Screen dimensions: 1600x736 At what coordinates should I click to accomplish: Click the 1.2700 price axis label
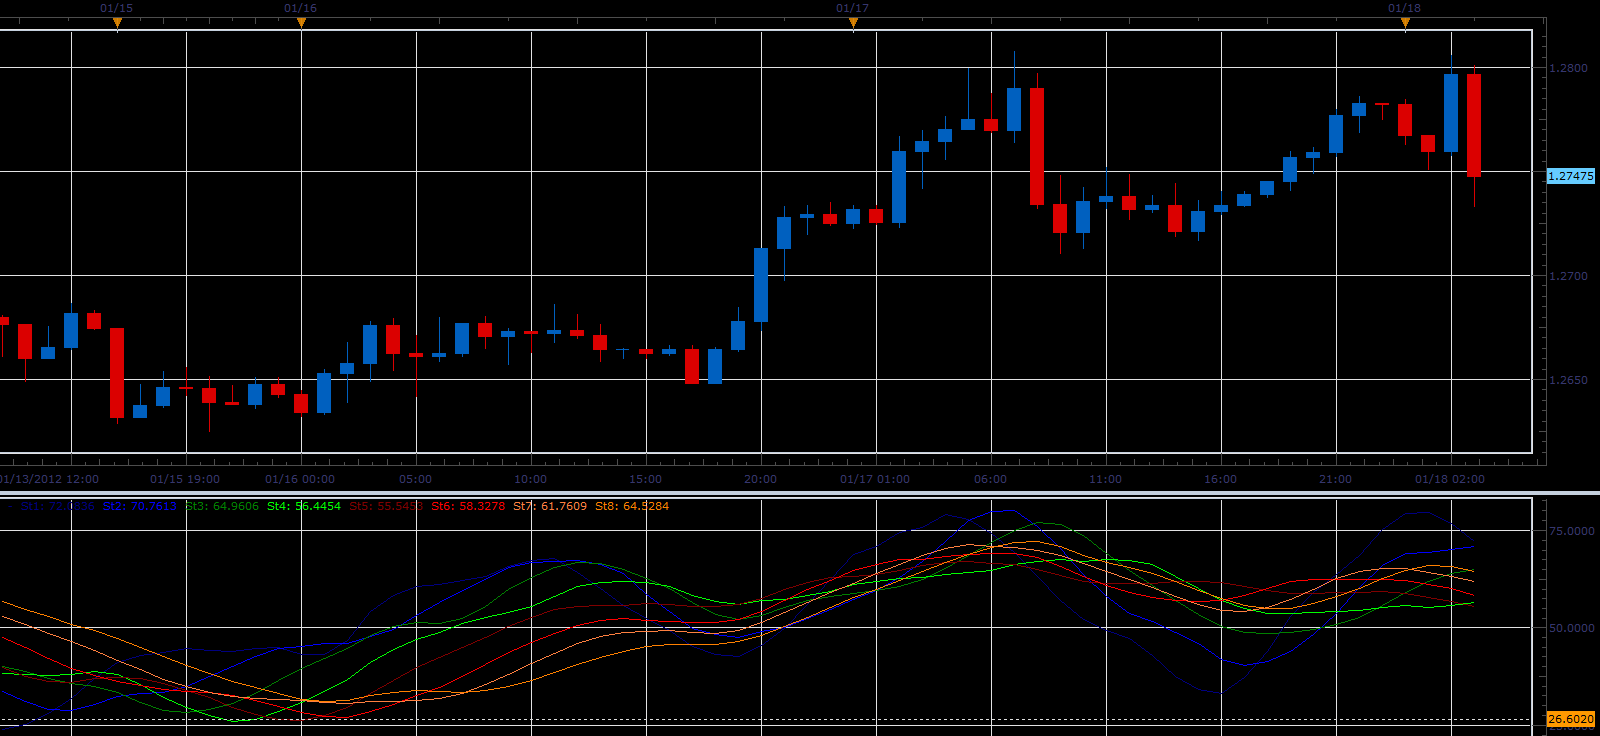1568,276
